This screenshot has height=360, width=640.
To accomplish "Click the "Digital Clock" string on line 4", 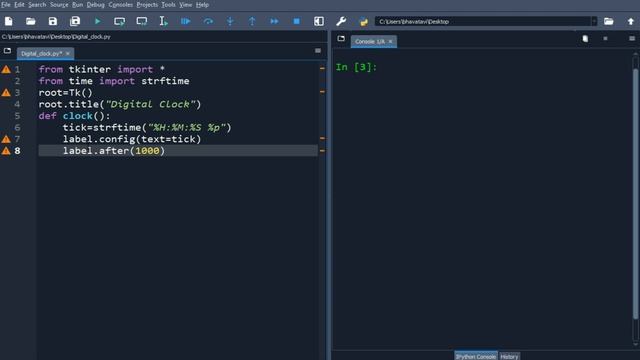I will pos(151,104).
